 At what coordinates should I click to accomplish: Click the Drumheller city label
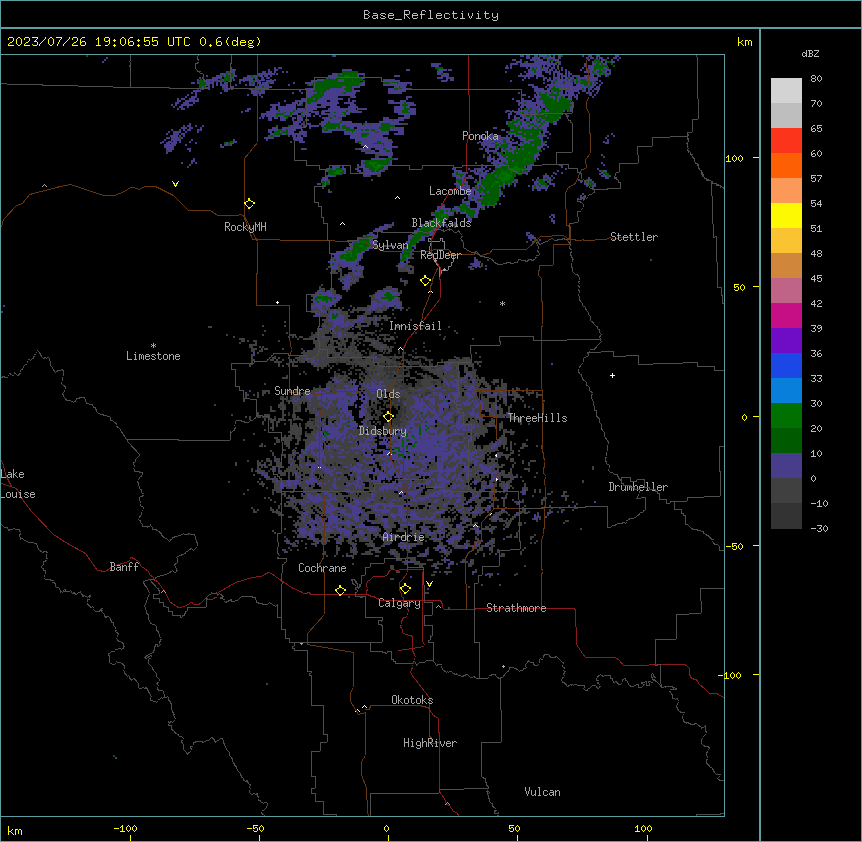(638, 487)
